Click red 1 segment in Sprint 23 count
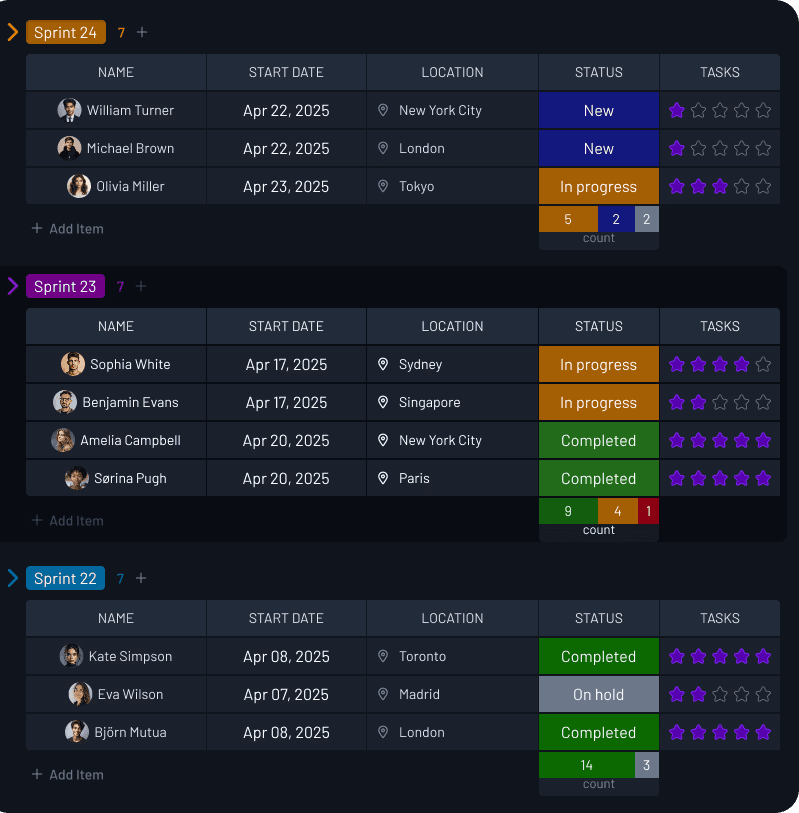This screenshot has height=813, width=799. click(x=648, y=511)
